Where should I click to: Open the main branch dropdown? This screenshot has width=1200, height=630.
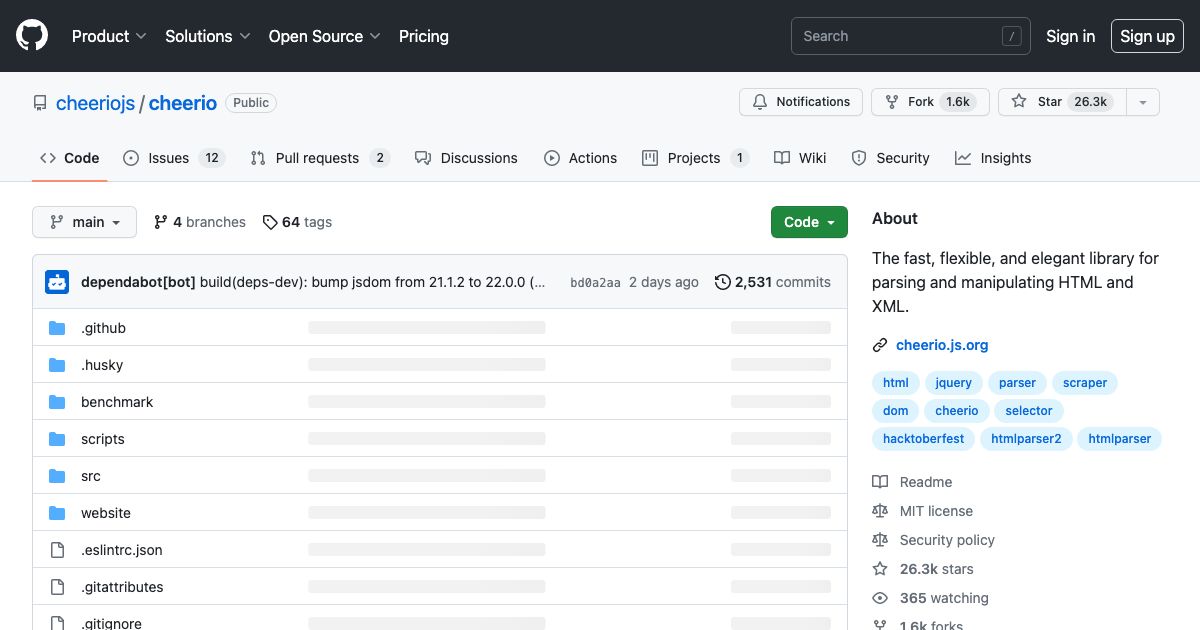(84, 222)
